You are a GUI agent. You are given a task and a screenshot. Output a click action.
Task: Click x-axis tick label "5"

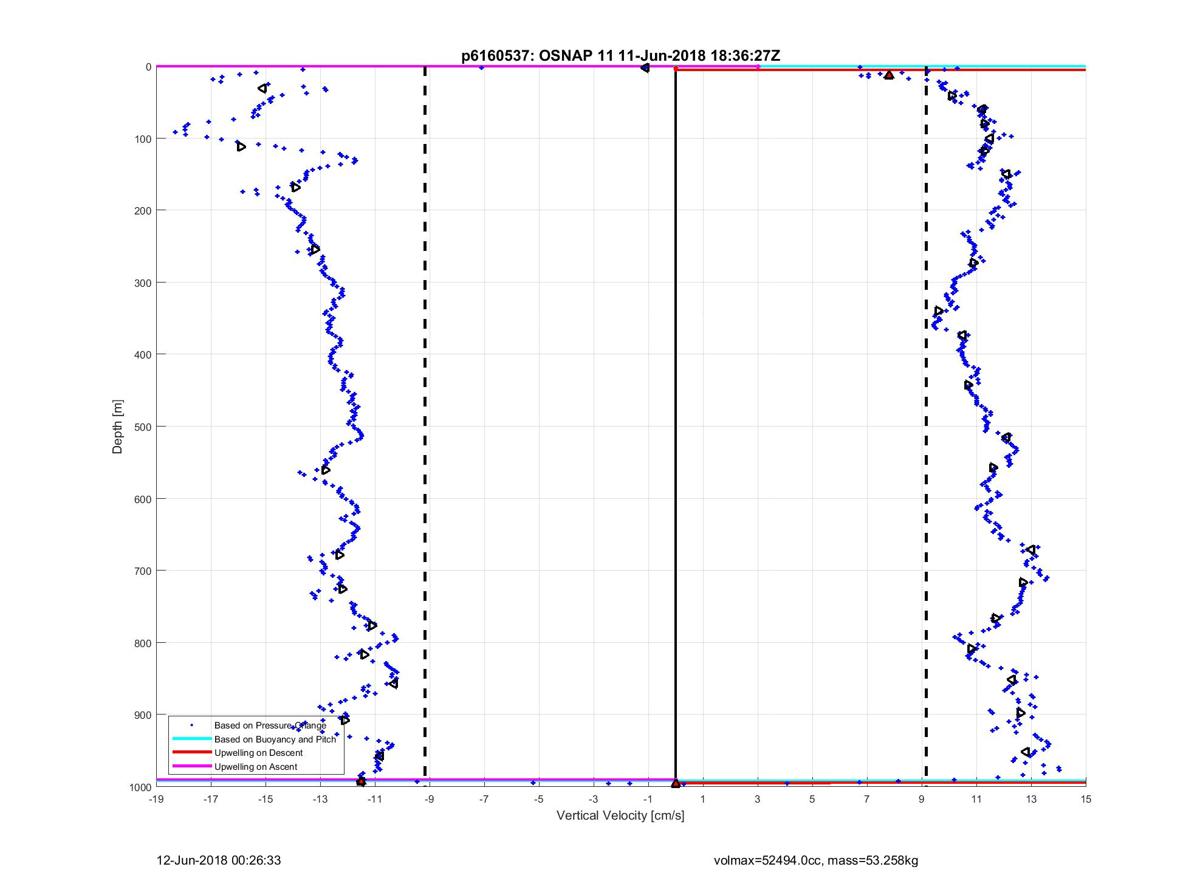tap(812, 799)
